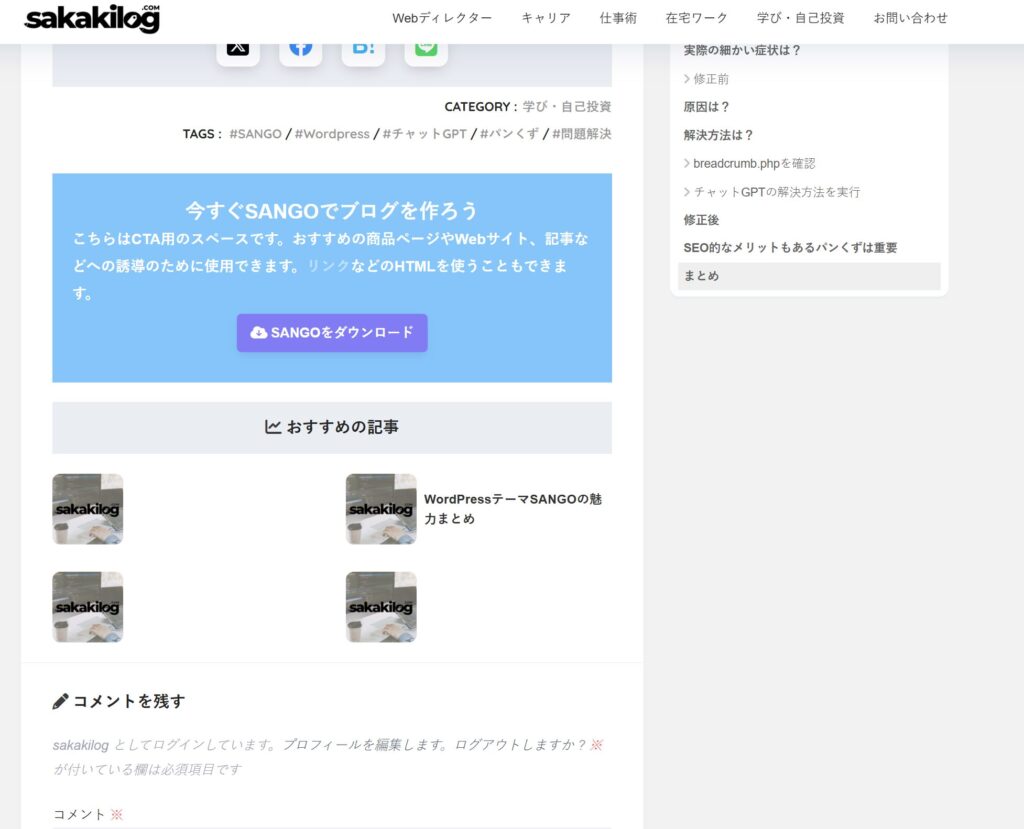
Task: Open the お問い合わせ page
Action: (910, 18)
